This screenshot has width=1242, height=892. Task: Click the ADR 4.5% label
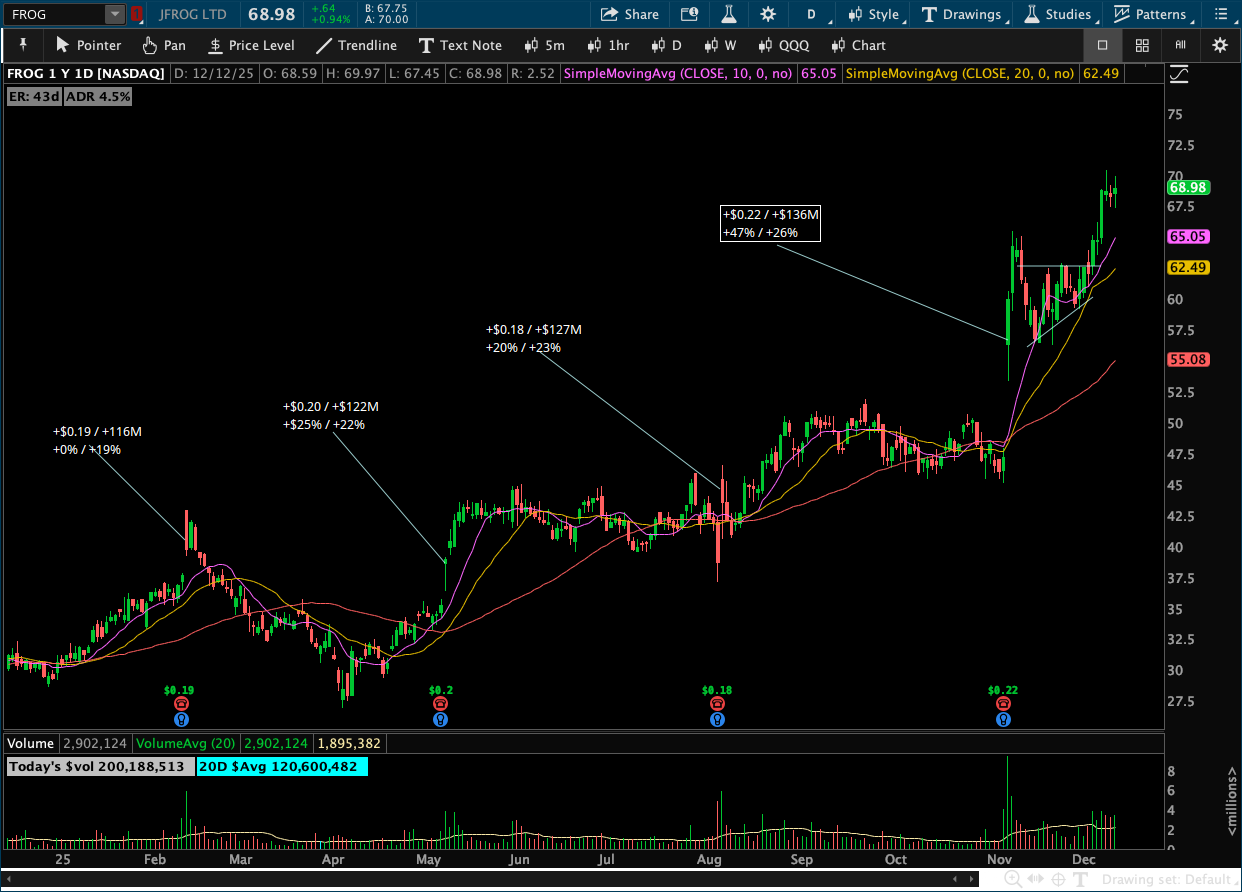click(x=98, y=96)
